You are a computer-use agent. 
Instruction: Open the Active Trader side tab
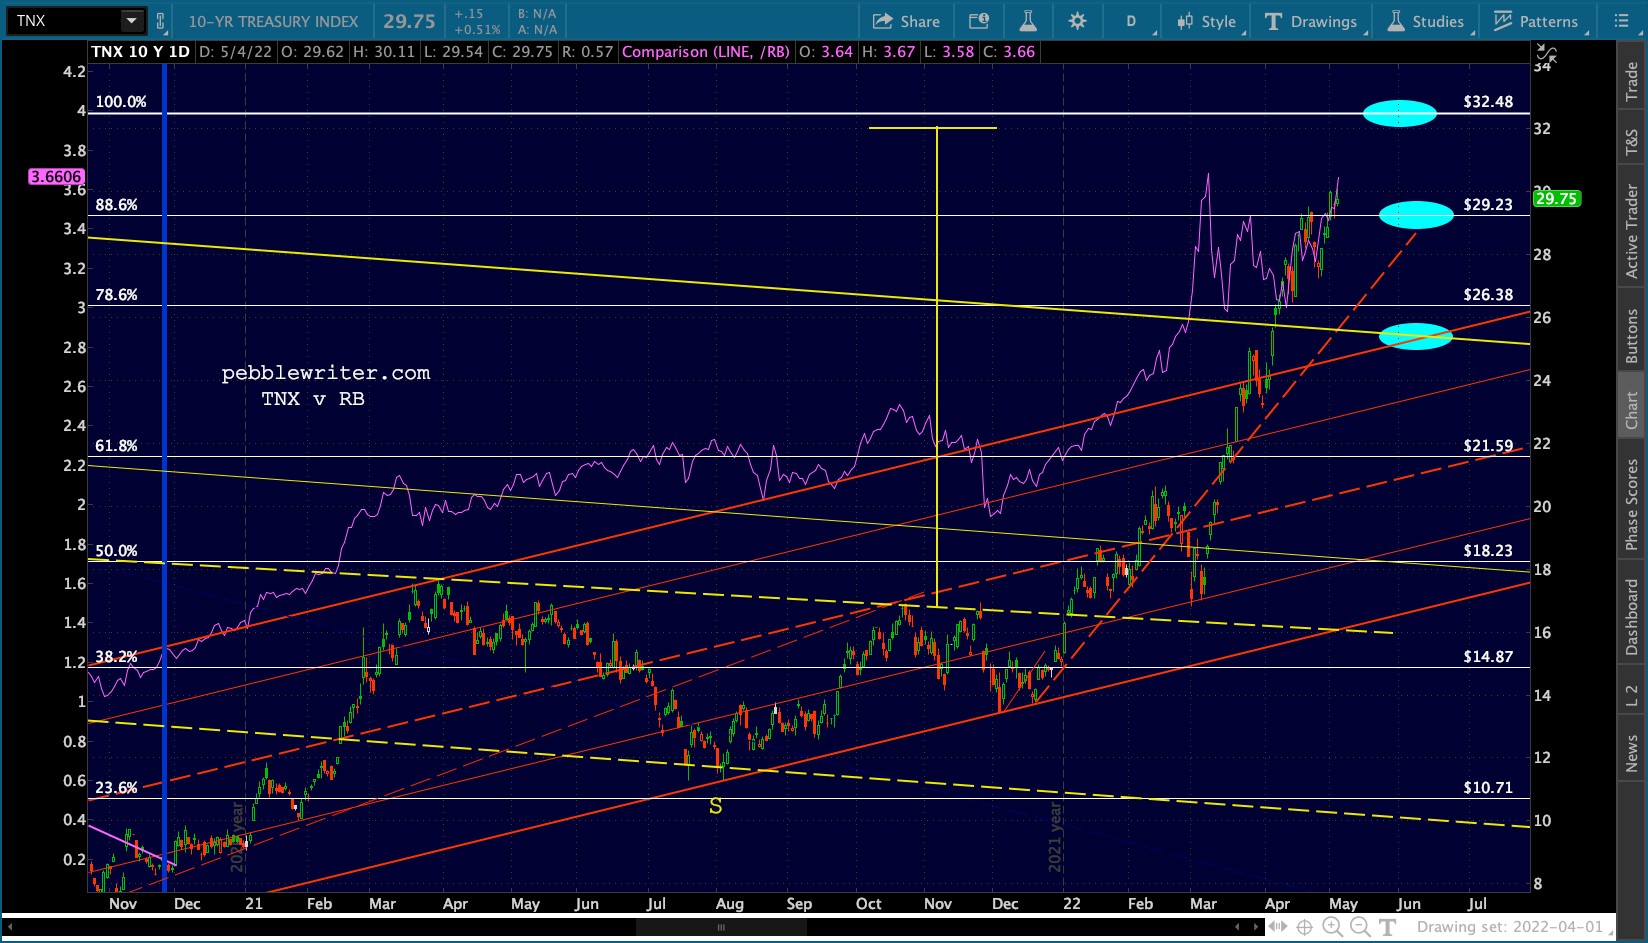tap(1632, 231)
